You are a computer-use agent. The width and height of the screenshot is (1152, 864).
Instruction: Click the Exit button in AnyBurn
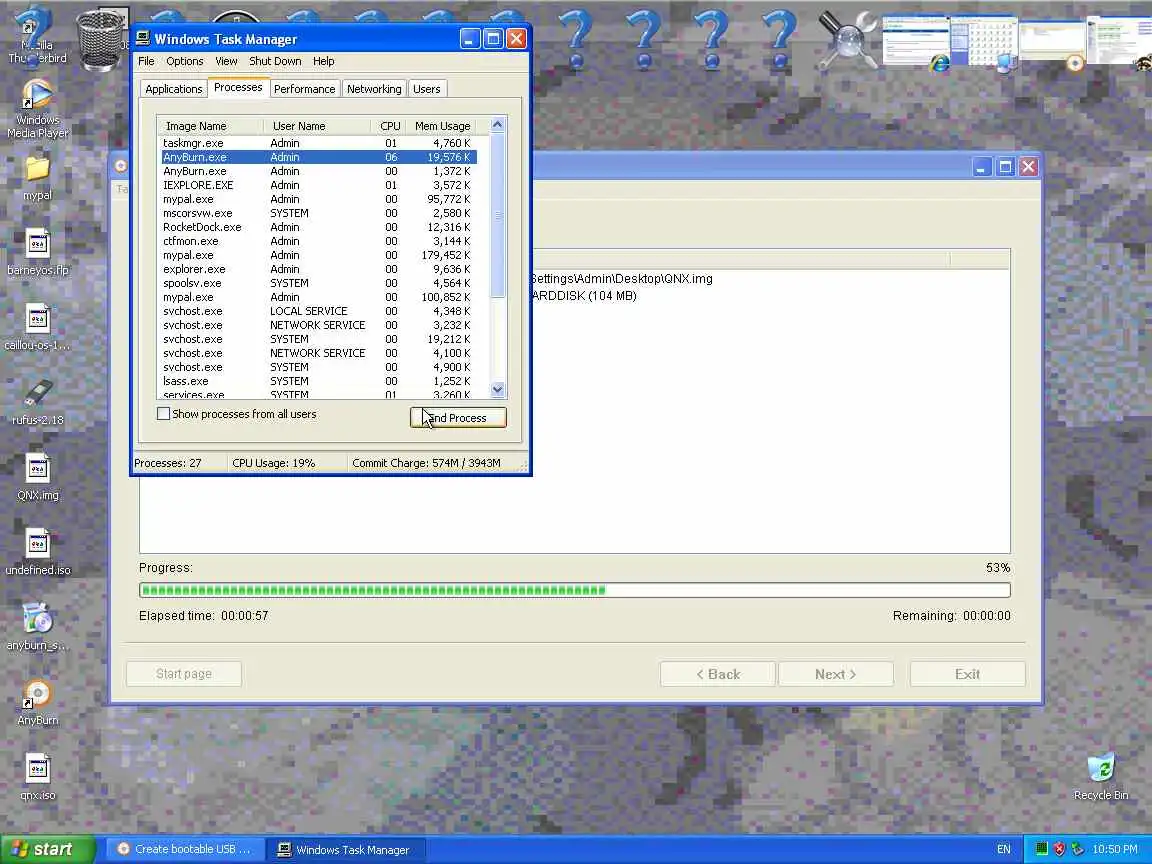click(x=968, y=674)
